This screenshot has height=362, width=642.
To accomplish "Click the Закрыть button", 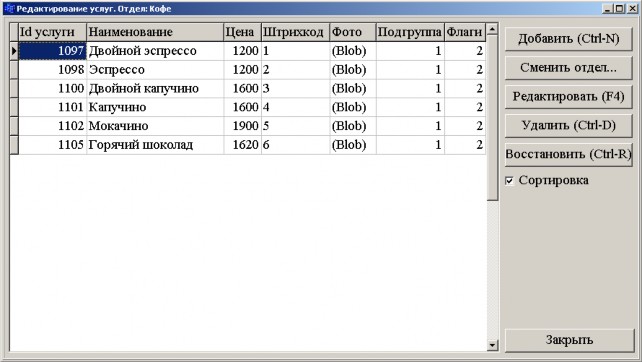I will coord(569,340).
